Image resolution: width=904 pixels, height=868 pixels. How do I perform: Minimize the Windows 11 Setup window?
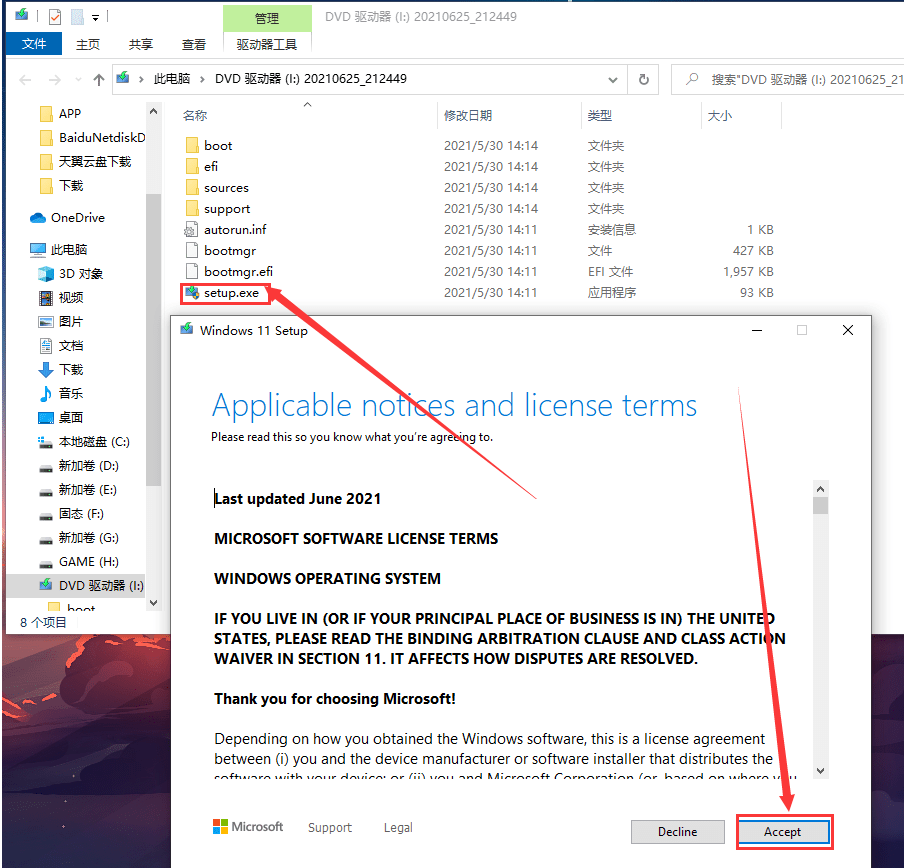click(757, 330)
